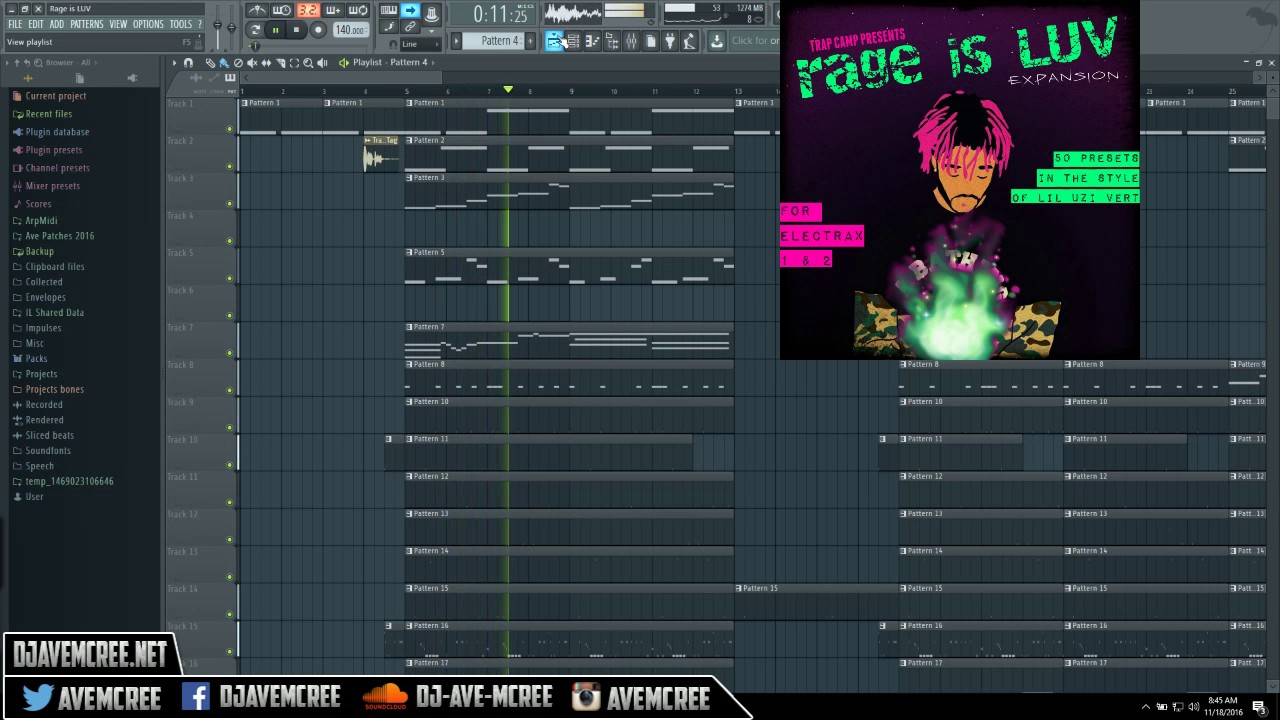This screenshot has width=1280, height=720.
Task: Open the Mixer from the shortcut toolbar
Action: [x=631, y=41]
